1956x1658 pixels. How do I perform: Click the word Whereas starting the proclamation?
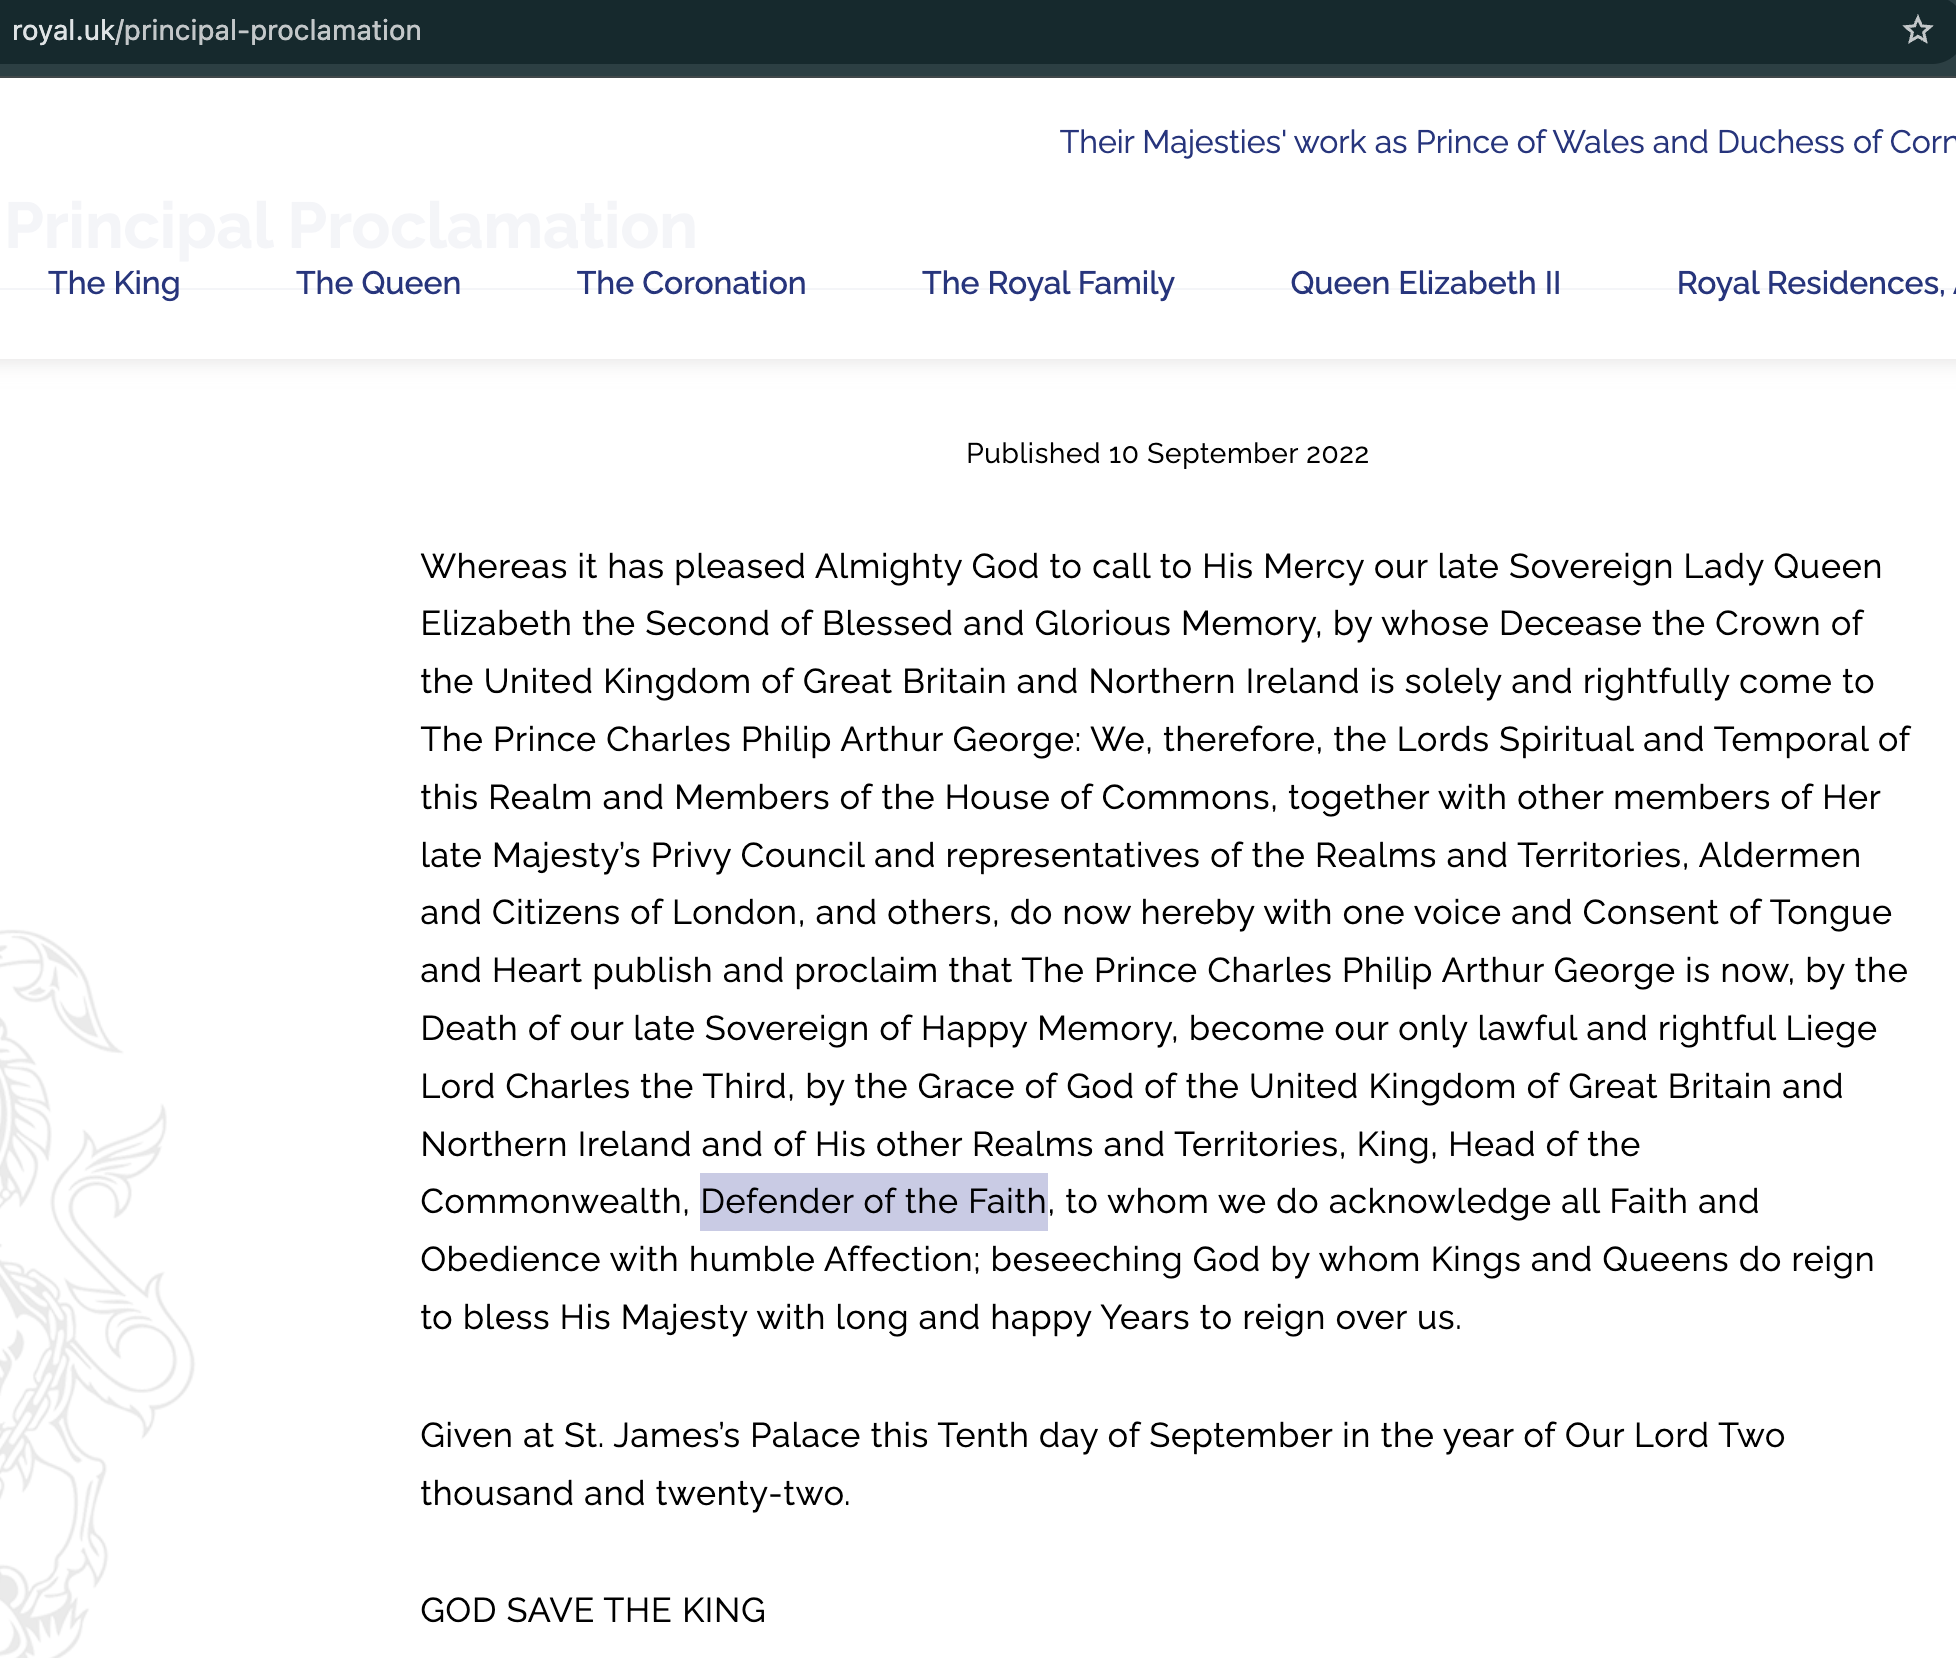pos(494,566)
